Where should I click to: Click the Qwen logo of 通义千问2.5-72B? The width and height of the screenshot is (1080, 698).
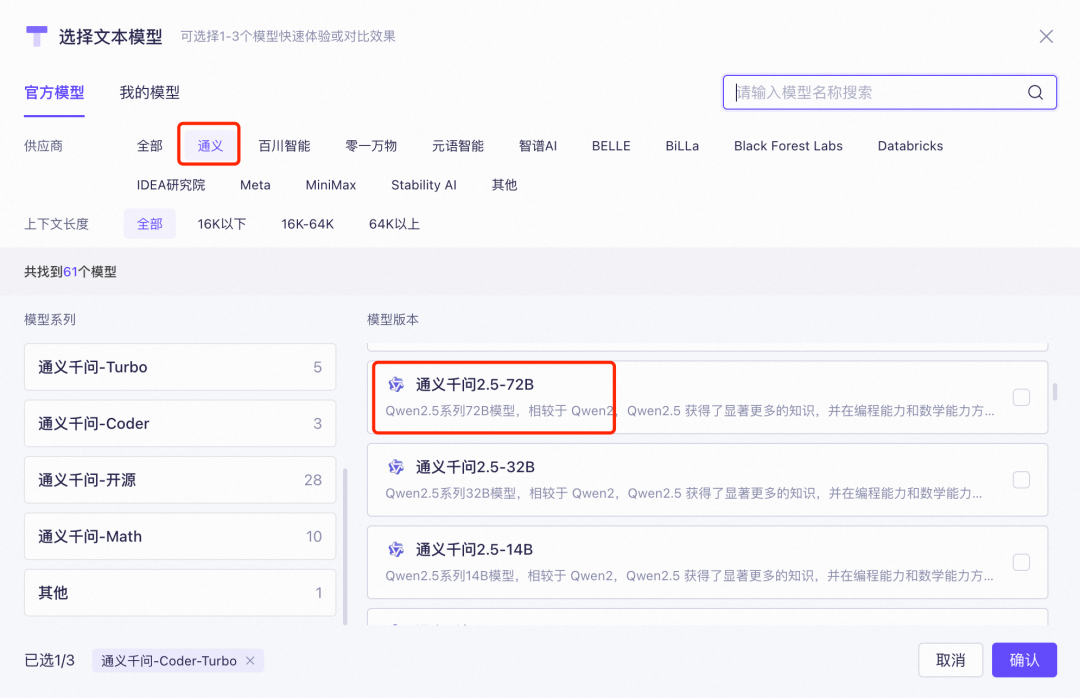tap(396, 384)
